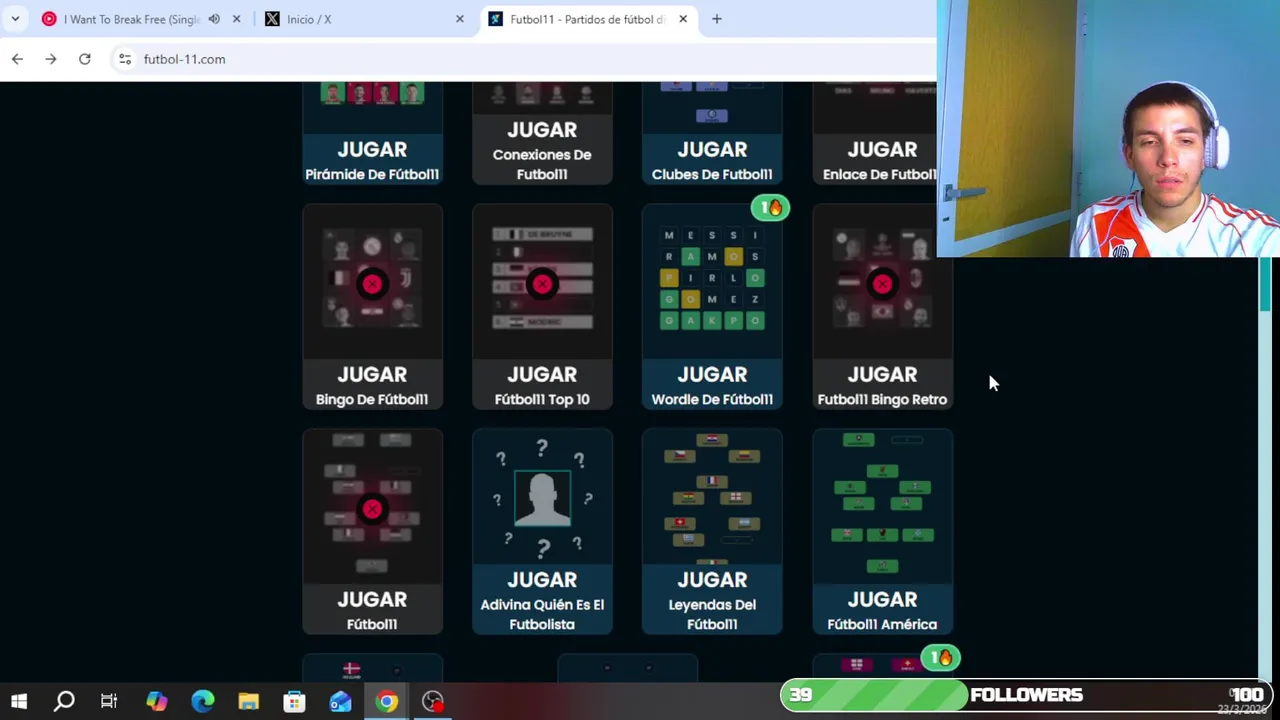Open Clubes De Futbol11 card

(712, 134)
